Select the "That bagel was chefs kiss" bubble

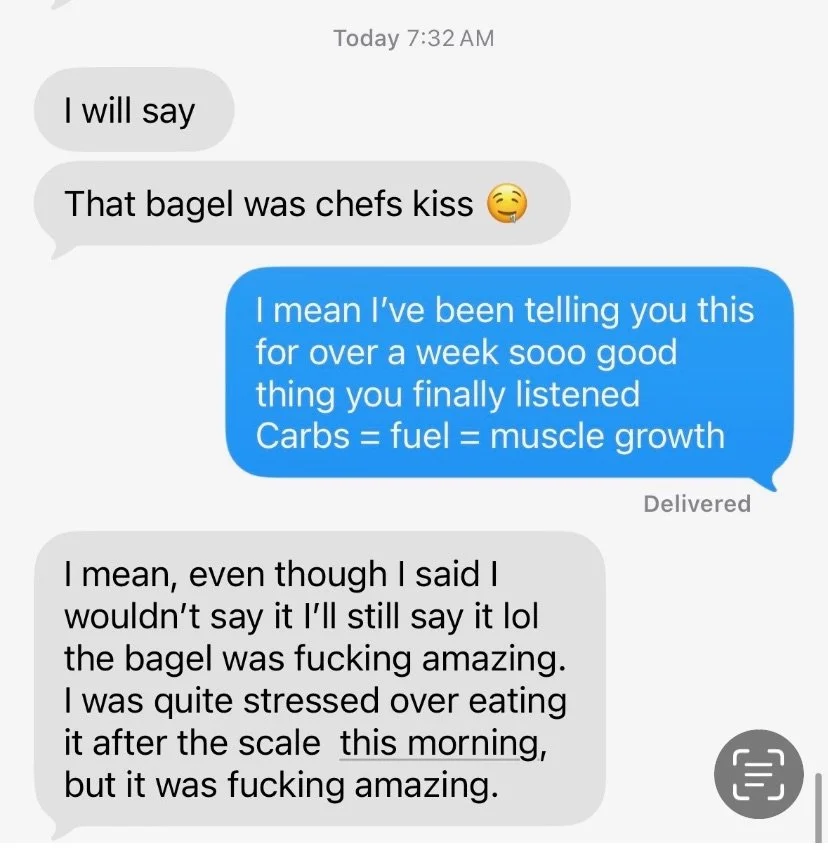[x=302, y=204]
